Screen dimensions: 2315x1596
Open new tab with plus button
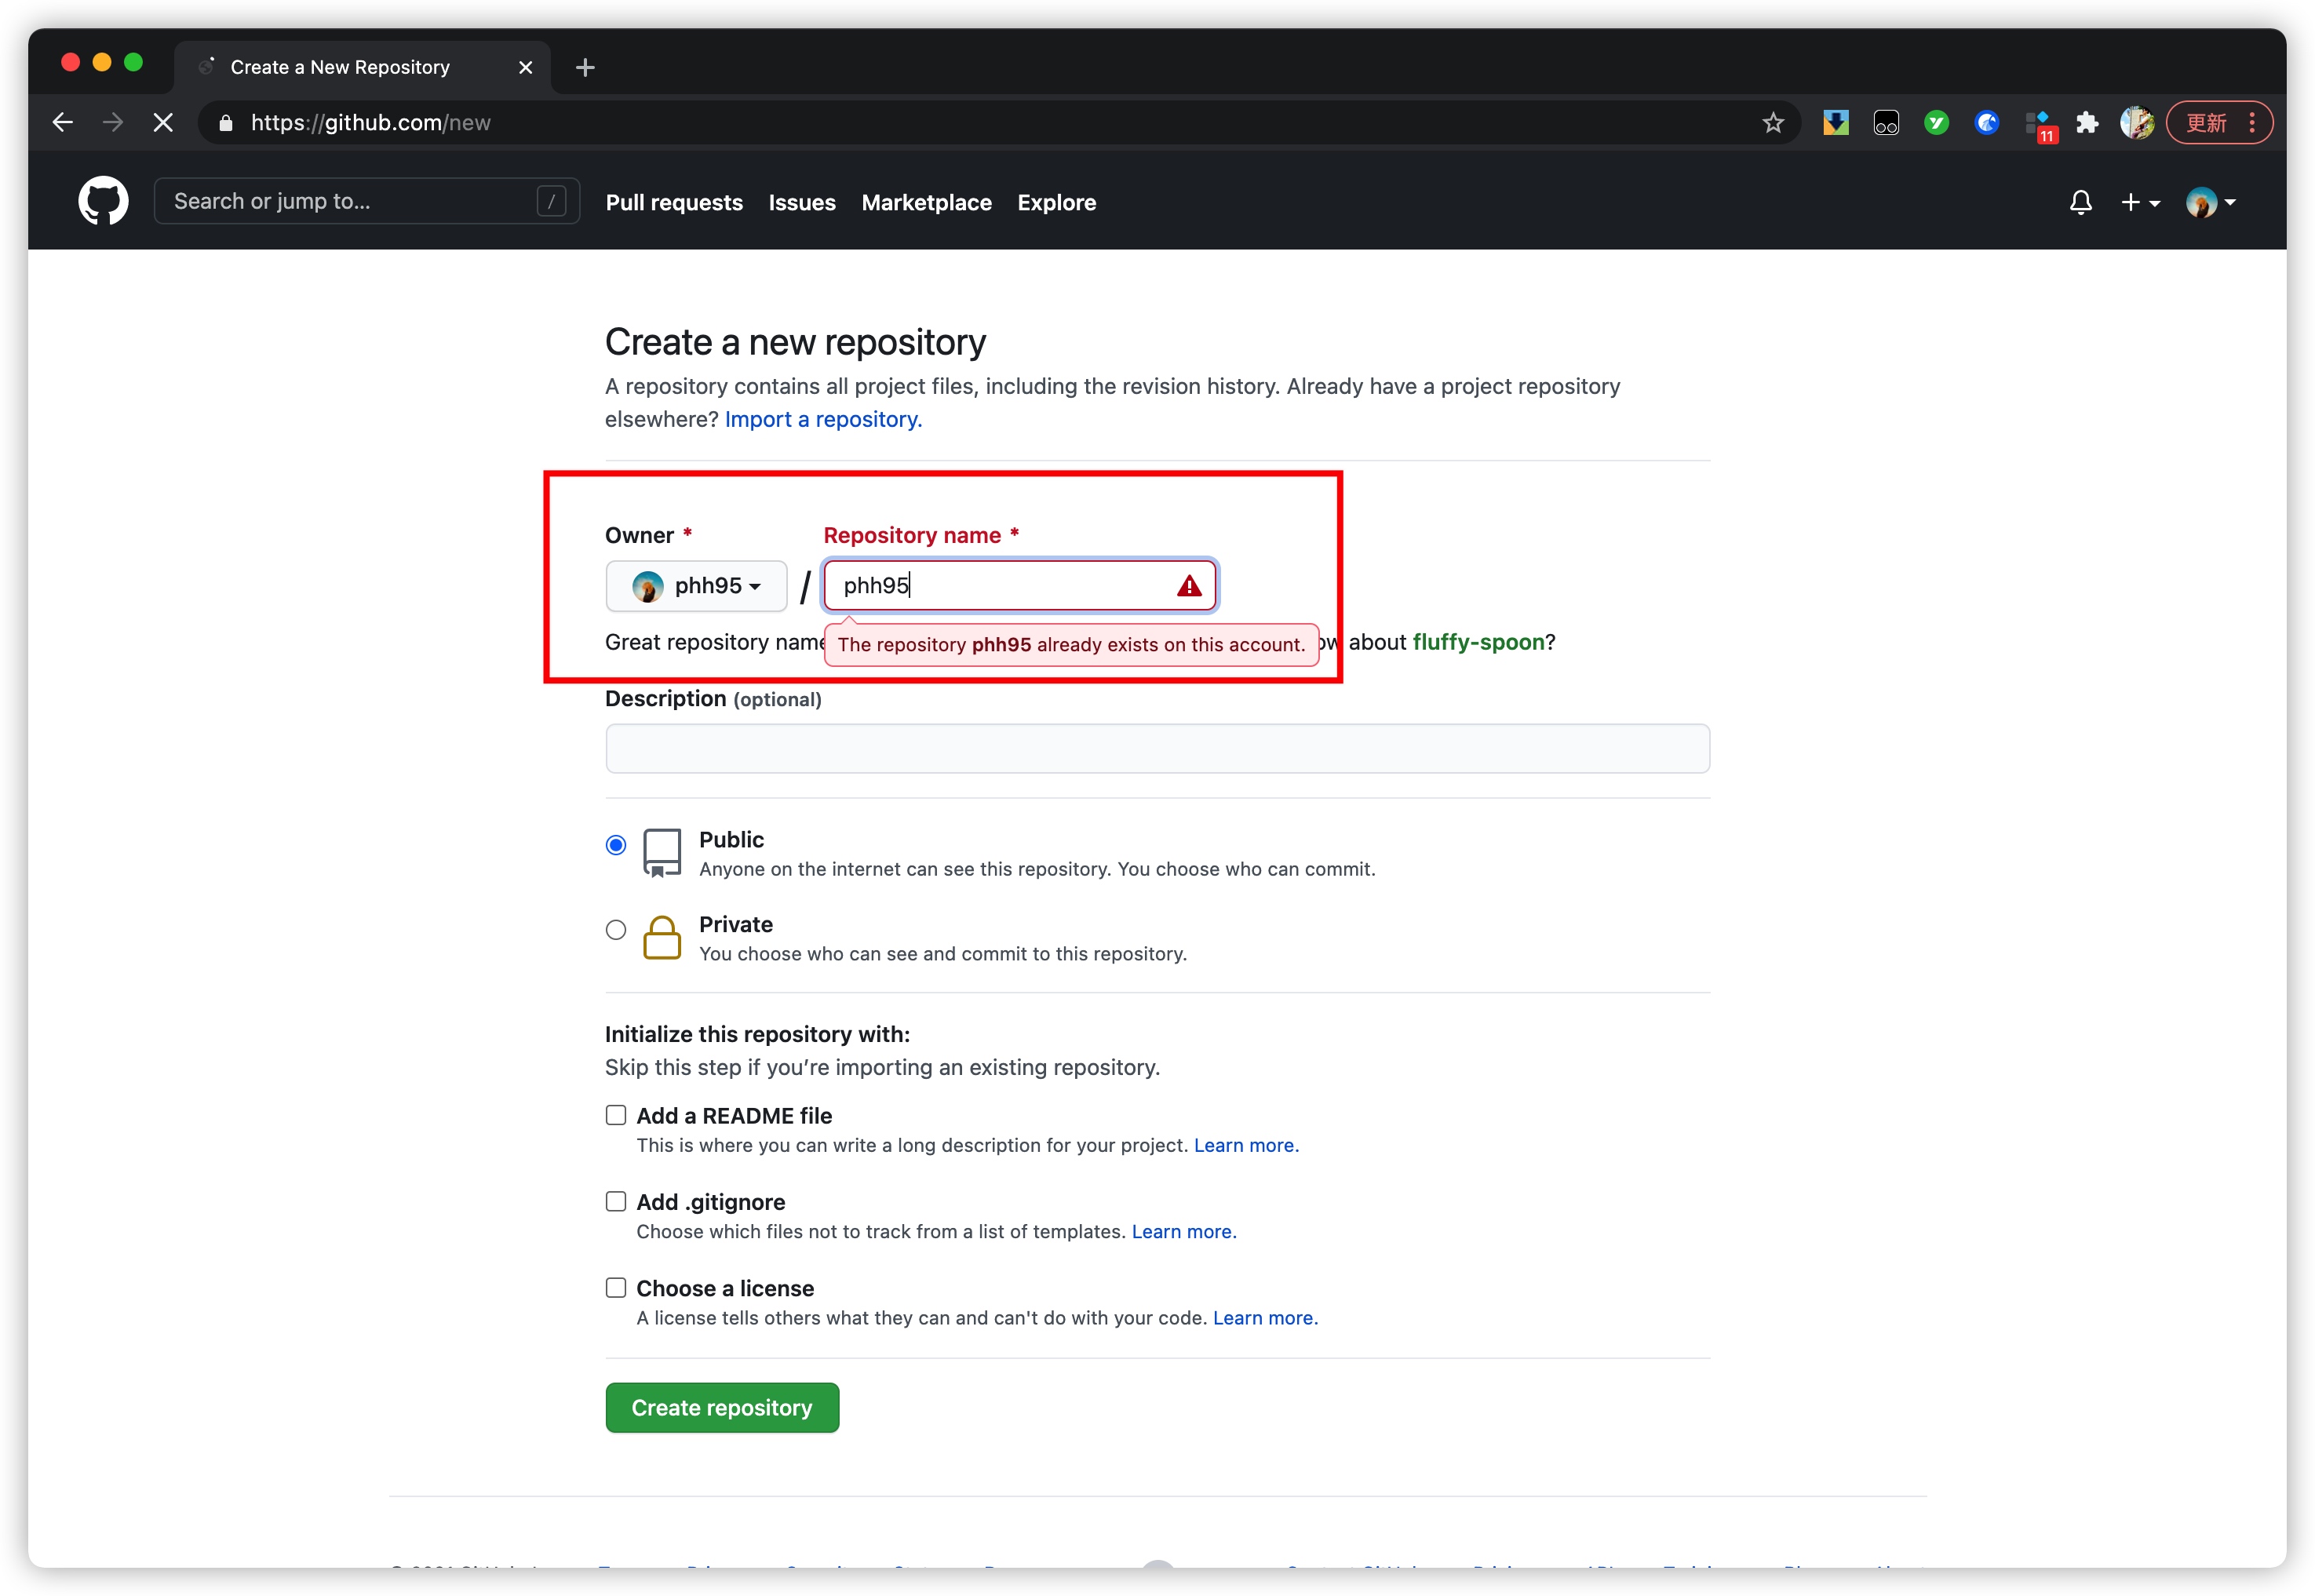click(x=585, y=67)
